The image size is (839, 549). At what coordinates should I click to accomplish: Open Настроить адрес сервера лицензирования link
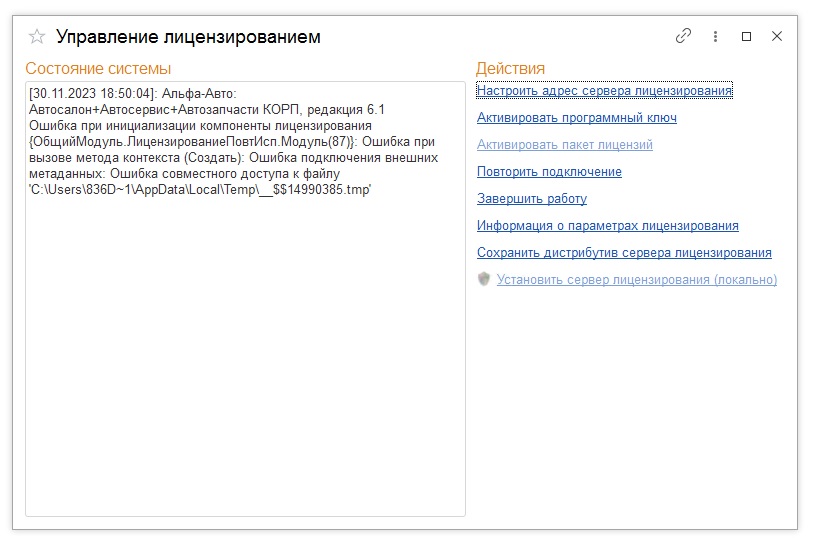tap(604, 90)
